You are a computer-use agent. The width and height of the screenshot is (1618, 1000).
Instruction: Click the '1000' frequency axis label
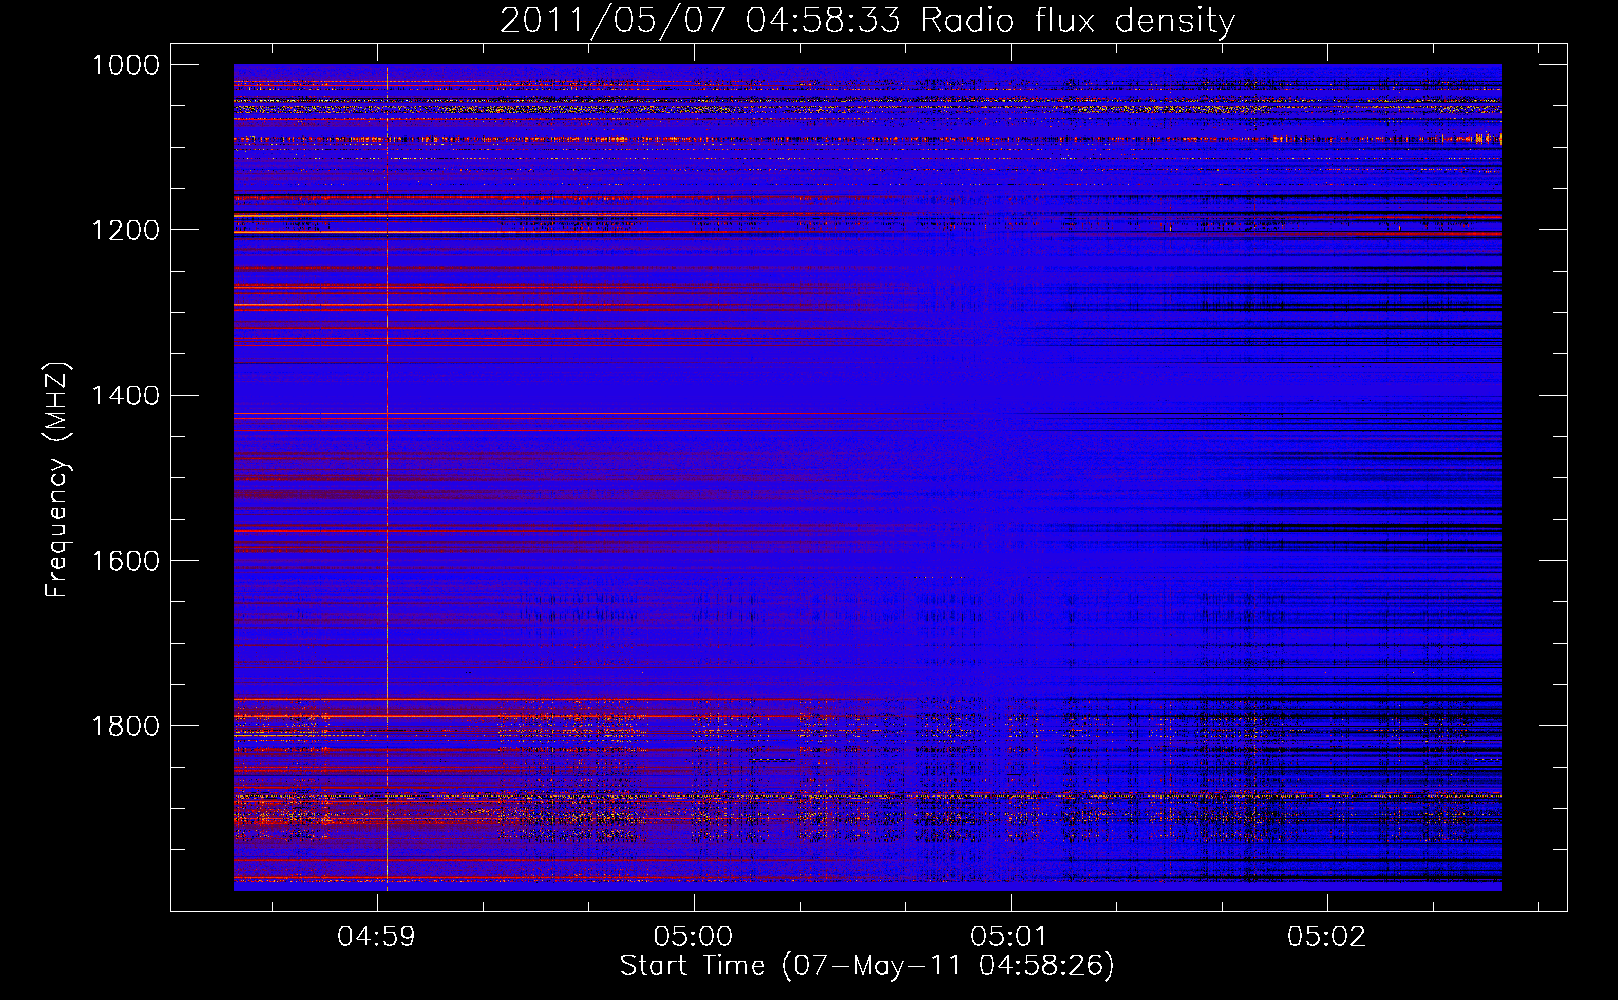coord(126,65)
